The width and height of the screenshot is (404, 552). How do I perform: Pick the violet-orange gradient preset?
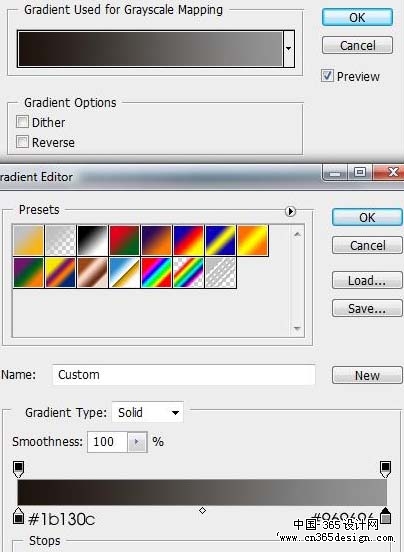coord(156,240)
